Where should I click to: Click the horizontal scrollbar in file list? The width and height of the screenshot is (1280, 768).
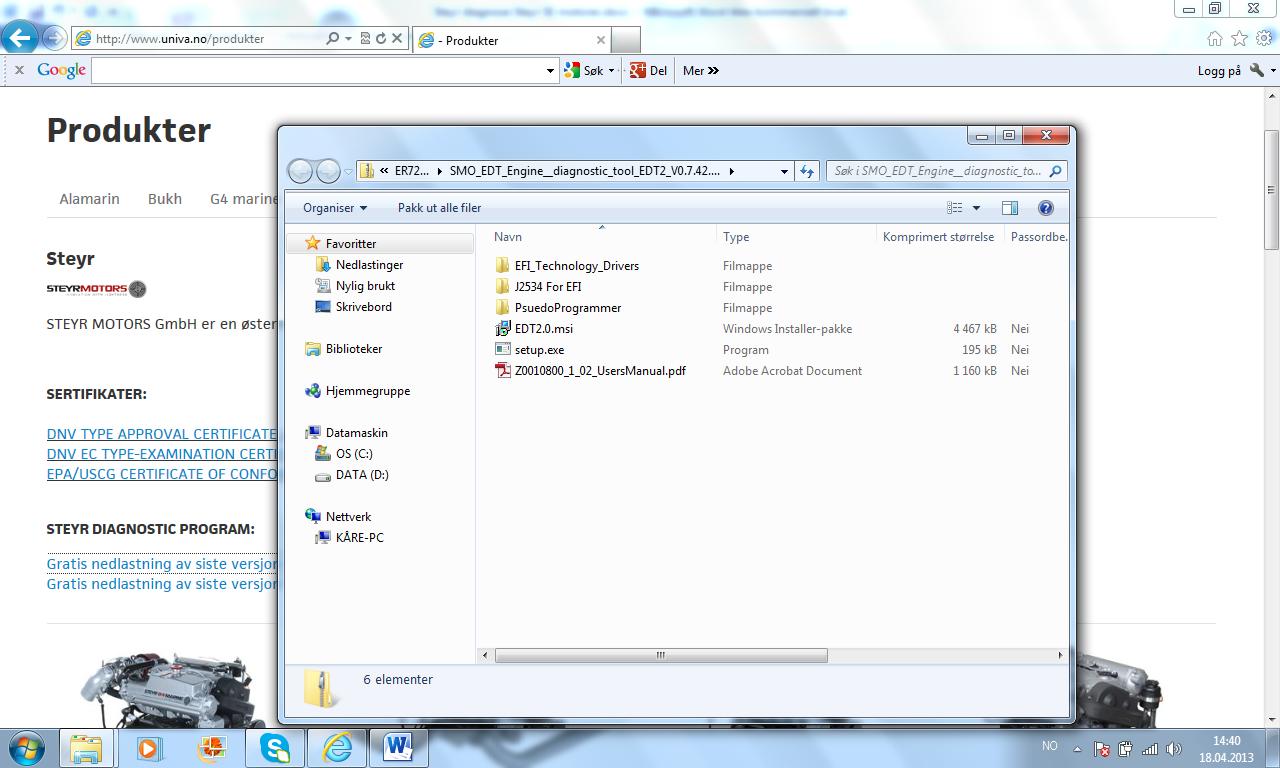click(x=661, y=655)
